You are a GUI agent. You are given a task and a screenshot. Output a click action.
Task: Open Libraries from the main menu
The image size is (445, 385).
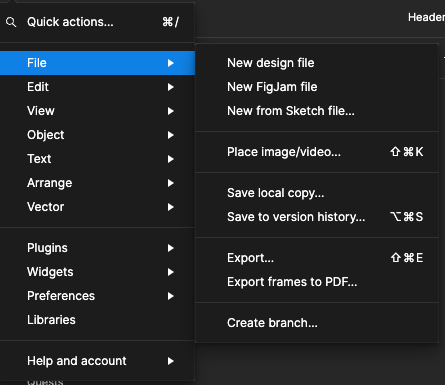pyautogui.click(x=97, y=320)
